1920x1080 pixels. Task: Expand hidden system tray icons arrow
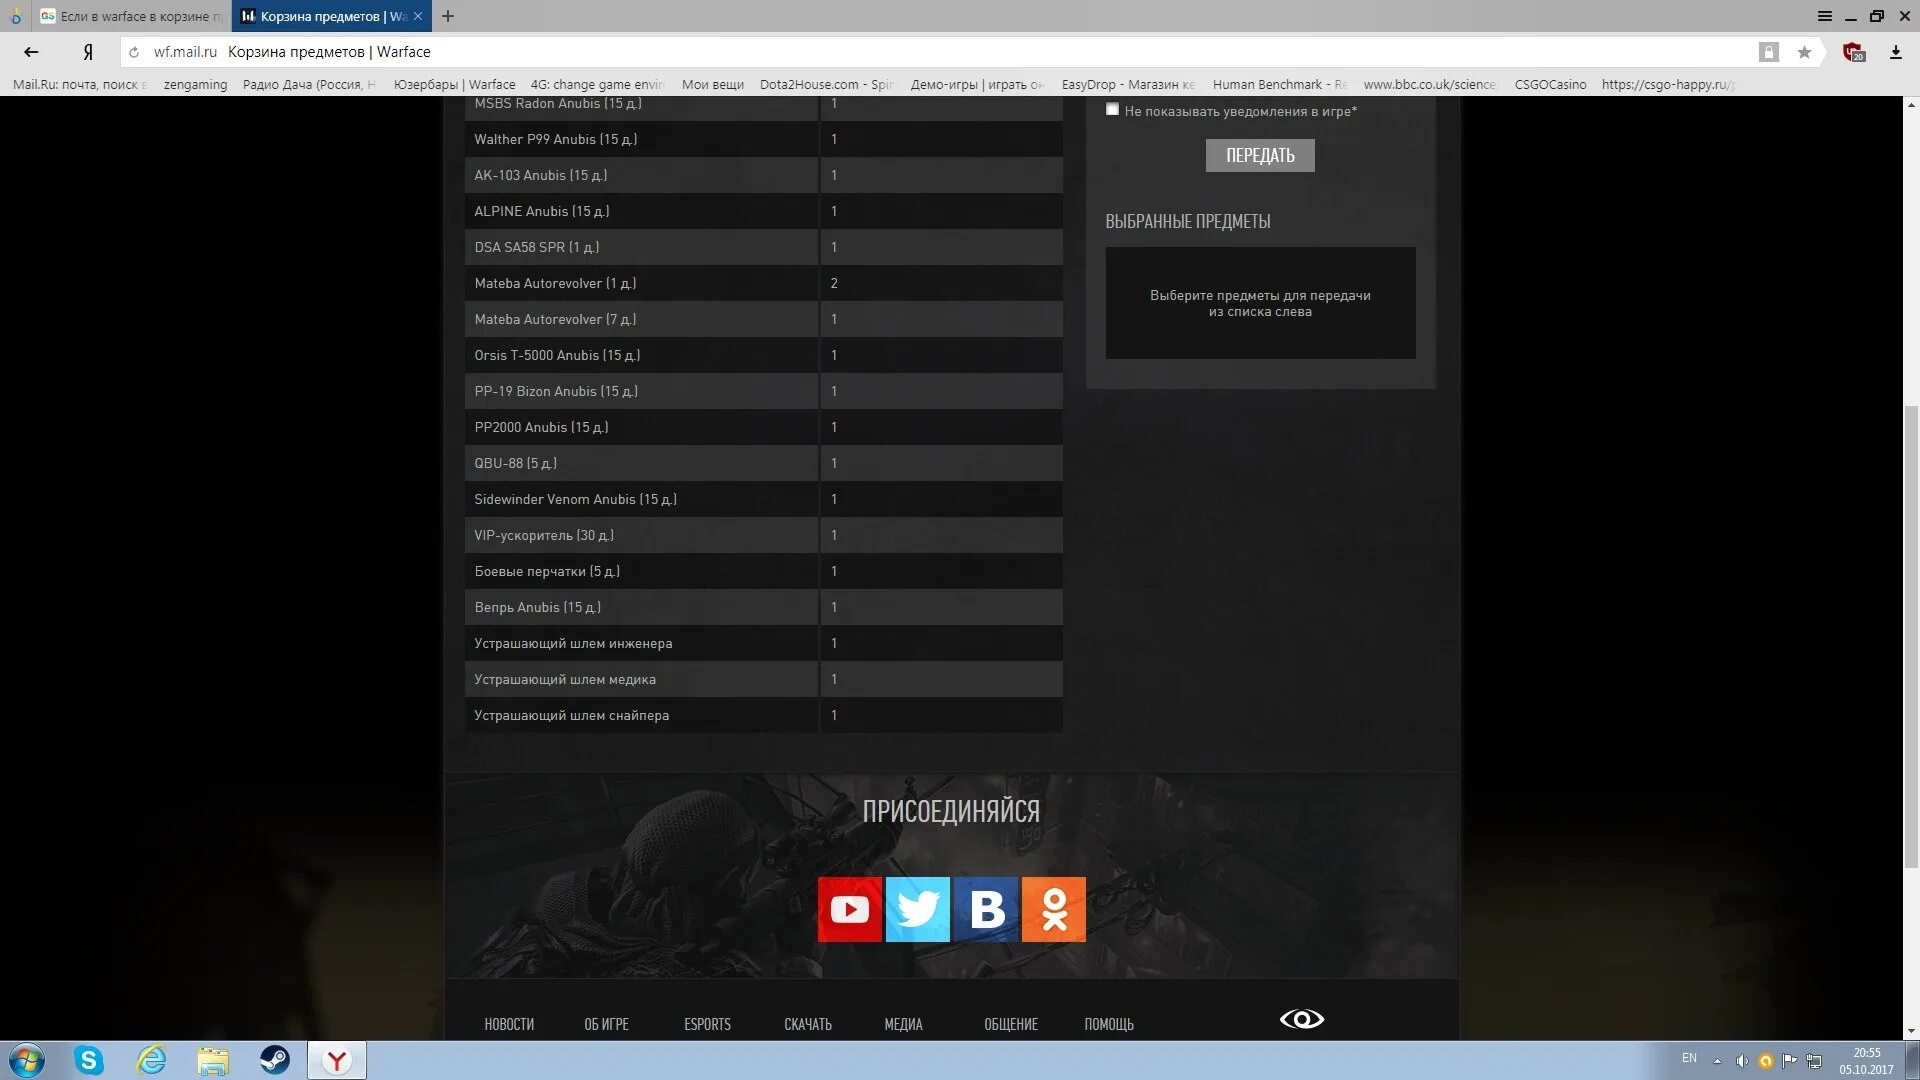[x=1717, y=1061]
